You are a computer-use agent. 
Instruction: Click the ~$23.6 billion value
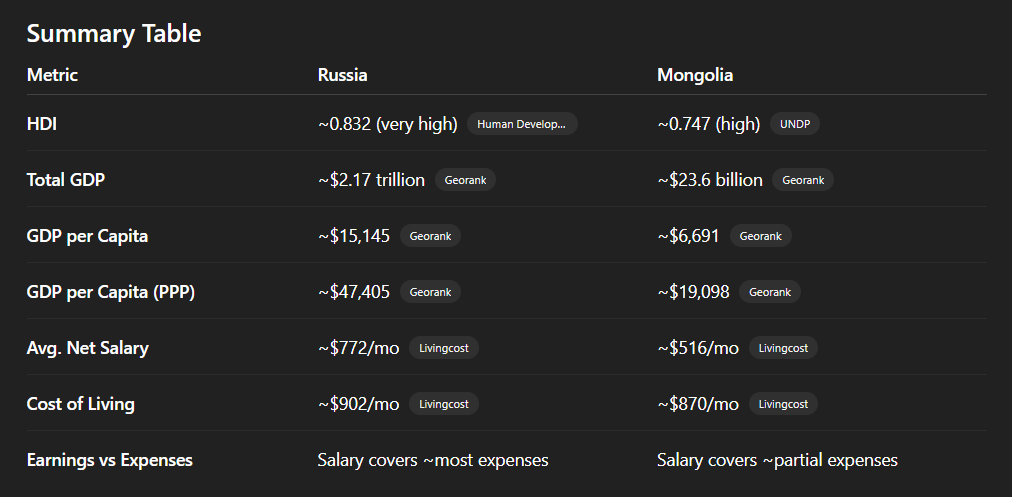[x=710, y=180]
